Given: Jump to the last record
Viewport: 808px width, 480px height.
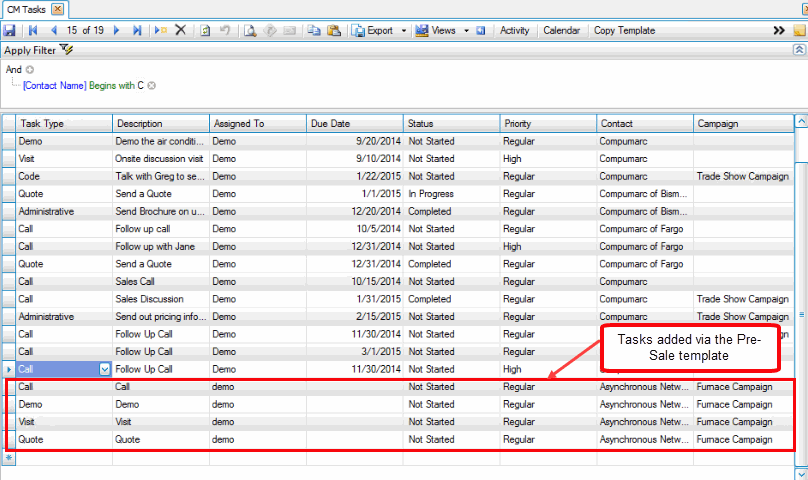Looking at the screenshot, I should pyautogui.click(x=137, y=30).
